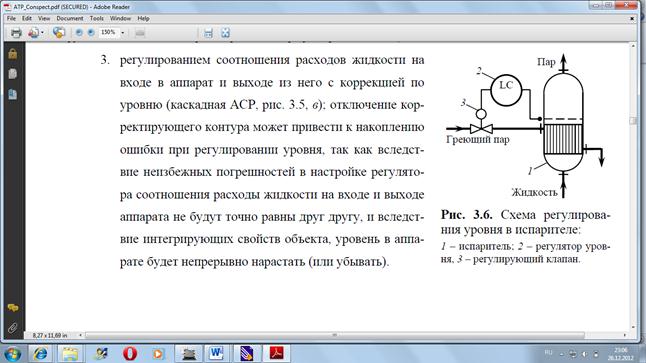Click the zoom out round button

coord(79,33)
